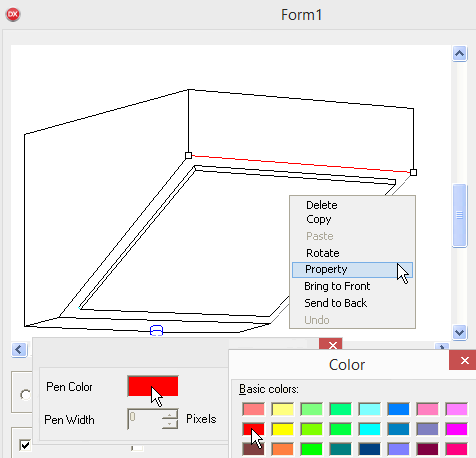Click the vertical scrollbar down arrow

[x=460, y=332]
